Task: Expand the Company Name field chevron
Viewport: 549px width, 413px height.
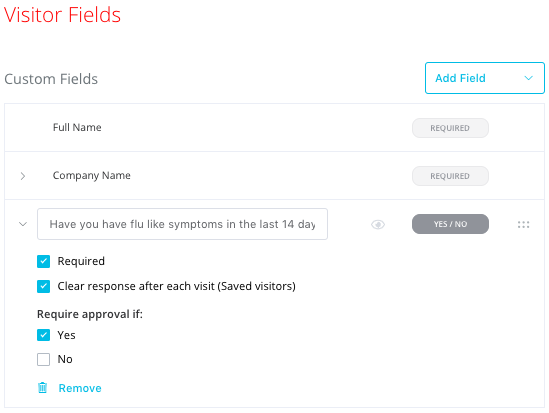Action: (x=23, y=176)
